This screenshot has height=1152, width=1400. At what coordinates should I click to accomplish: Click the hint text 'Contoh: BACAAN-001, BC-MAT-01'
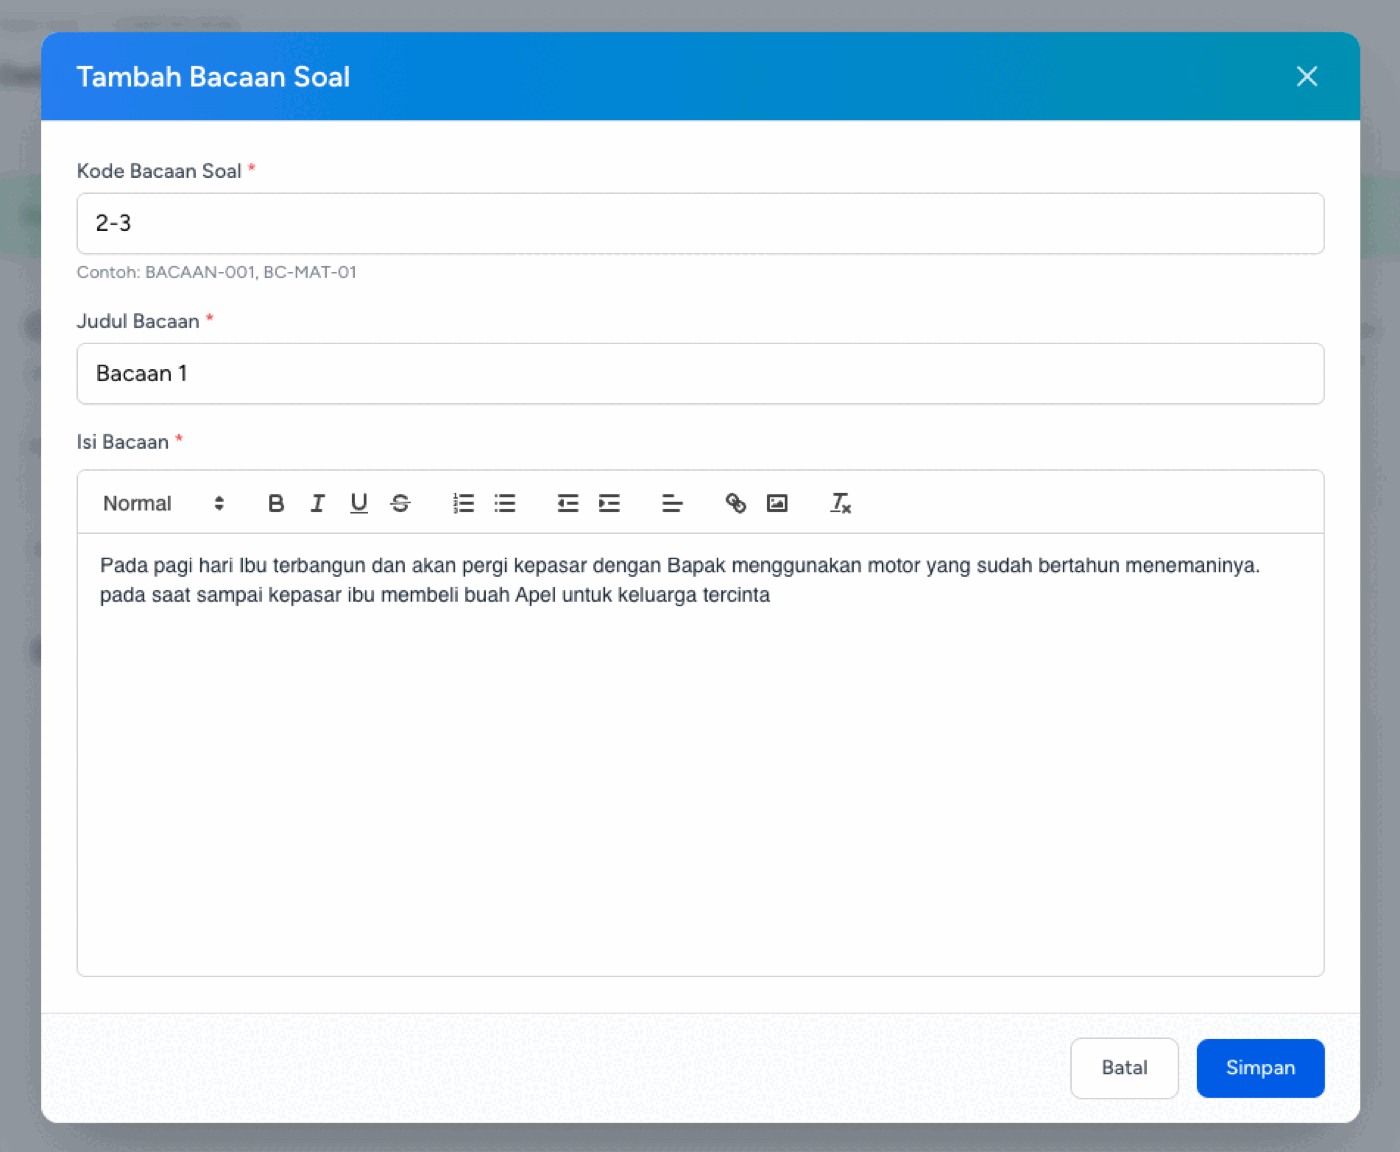[217, 272]
